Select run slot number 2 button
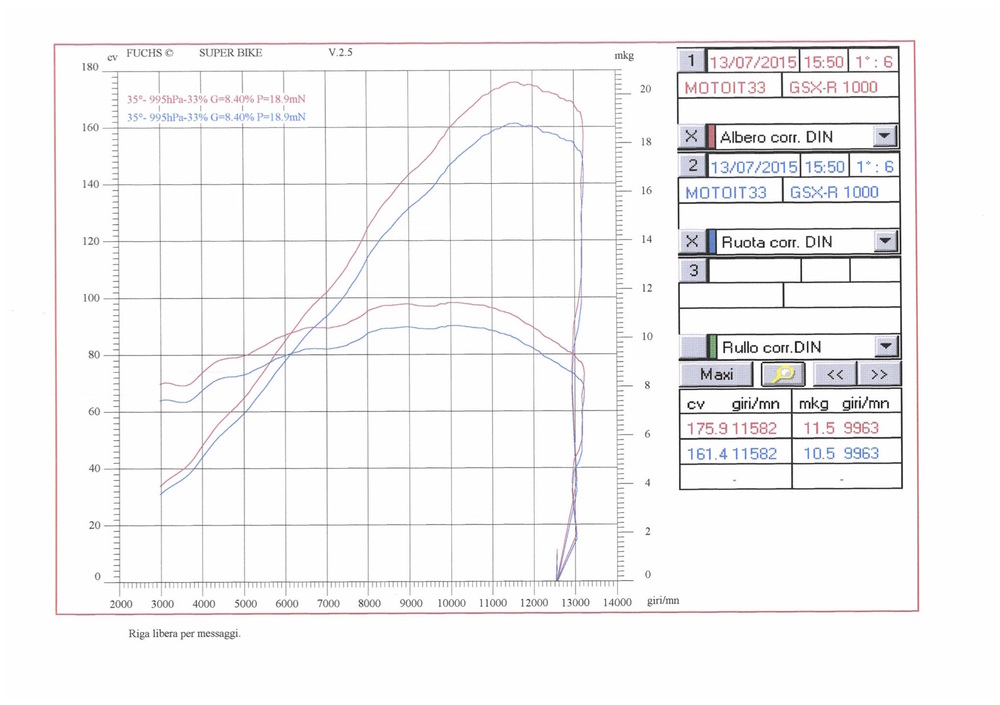 [x=692, y=166]
